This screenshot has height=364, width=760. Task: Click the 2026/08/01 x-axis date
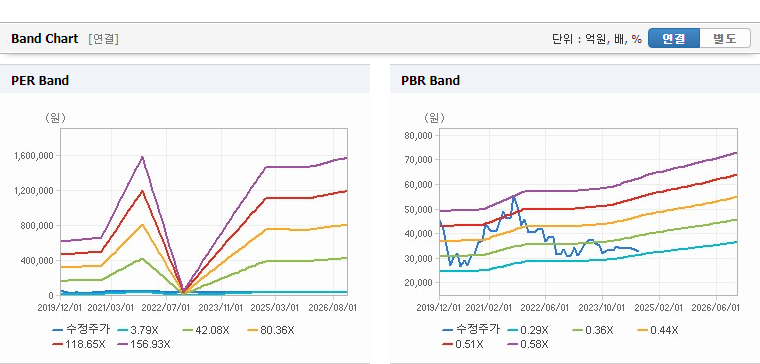point(331,307)
